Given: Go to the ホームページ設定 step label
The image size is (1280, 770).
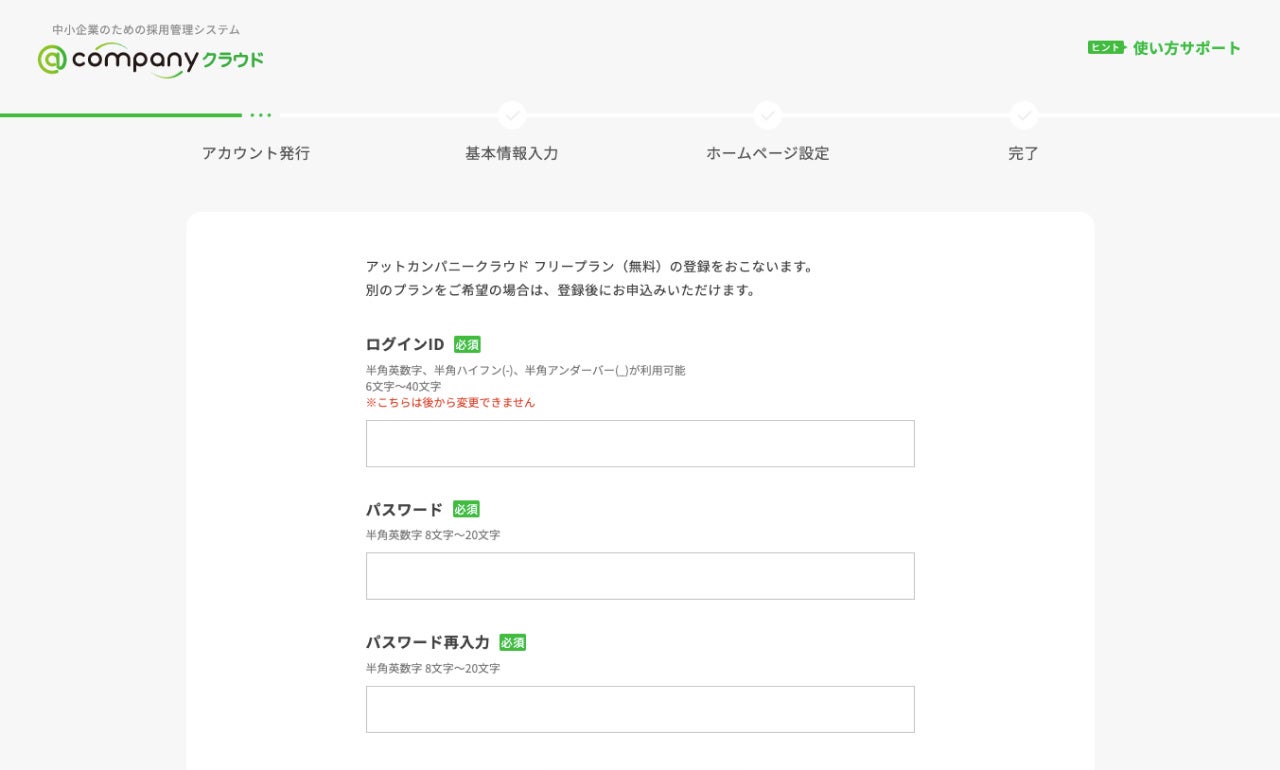Looking at the screenshot, I should point(768,153).
